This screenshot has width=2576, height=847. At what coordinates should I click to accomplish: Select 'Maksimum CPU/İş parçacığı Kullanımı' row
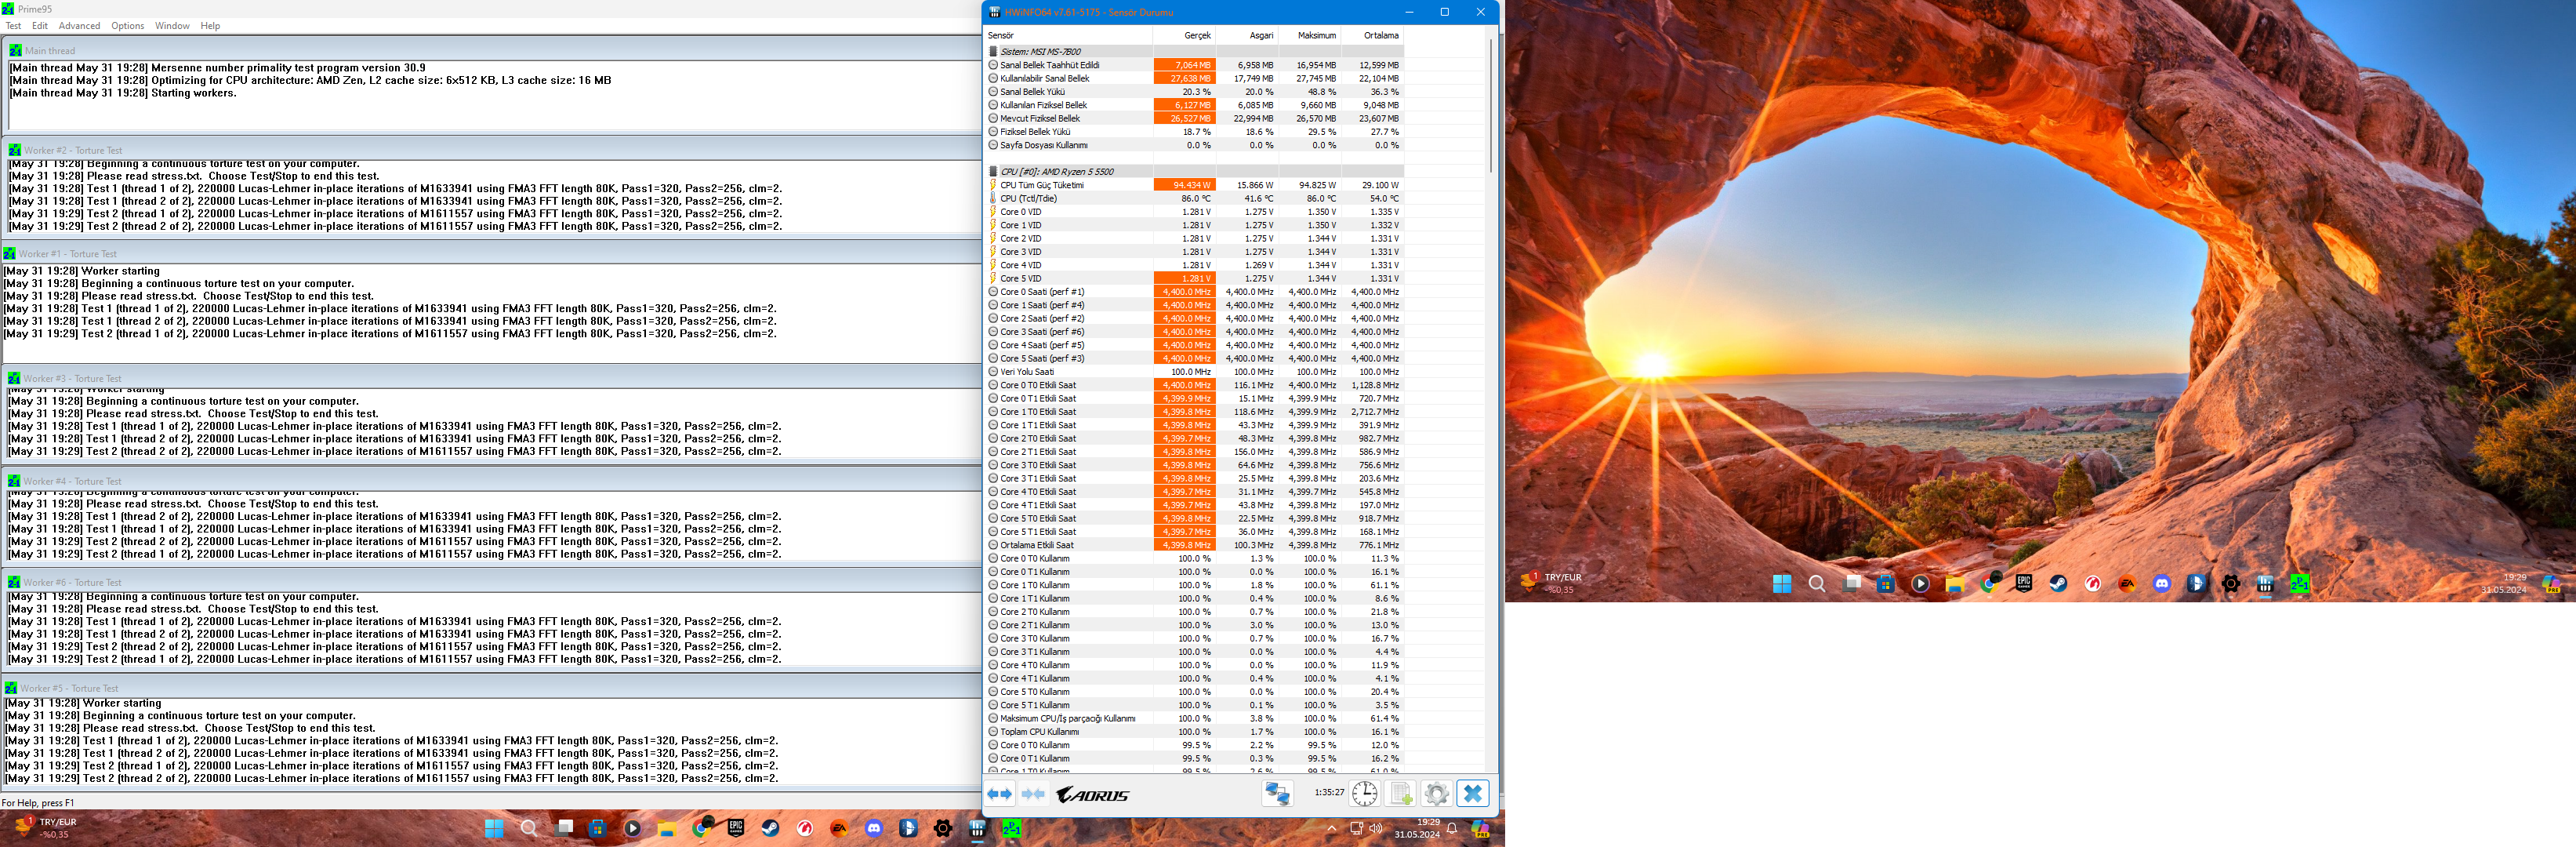(x=1194, y=718)
